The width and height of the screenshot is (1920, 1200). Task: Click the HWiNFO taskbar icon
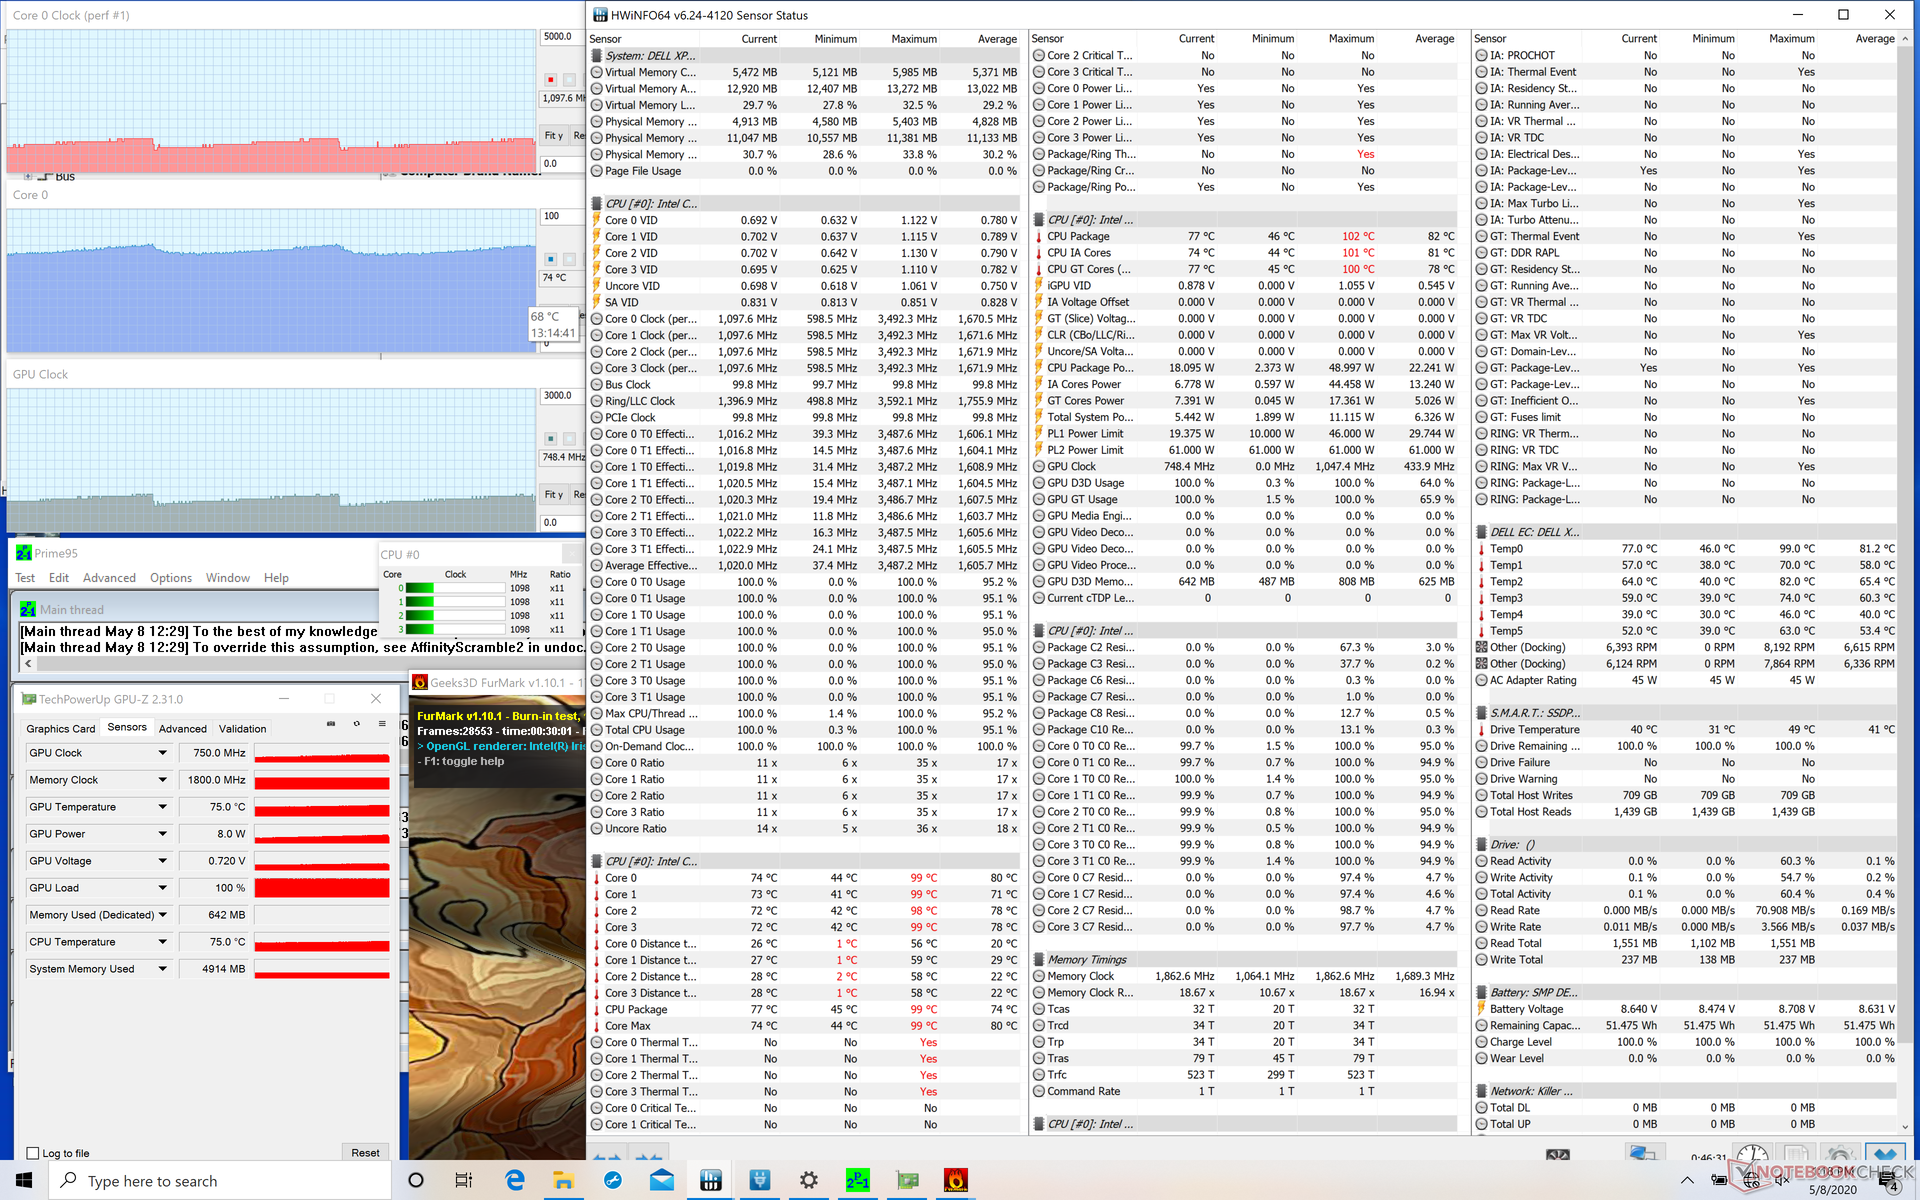[711, 1180]
